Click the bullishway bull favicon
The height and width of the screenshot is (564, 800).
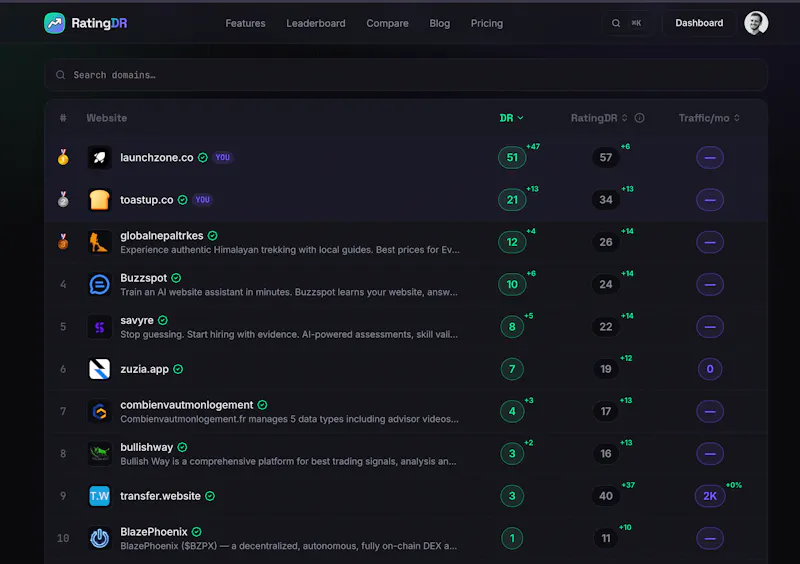coord(99,454)
